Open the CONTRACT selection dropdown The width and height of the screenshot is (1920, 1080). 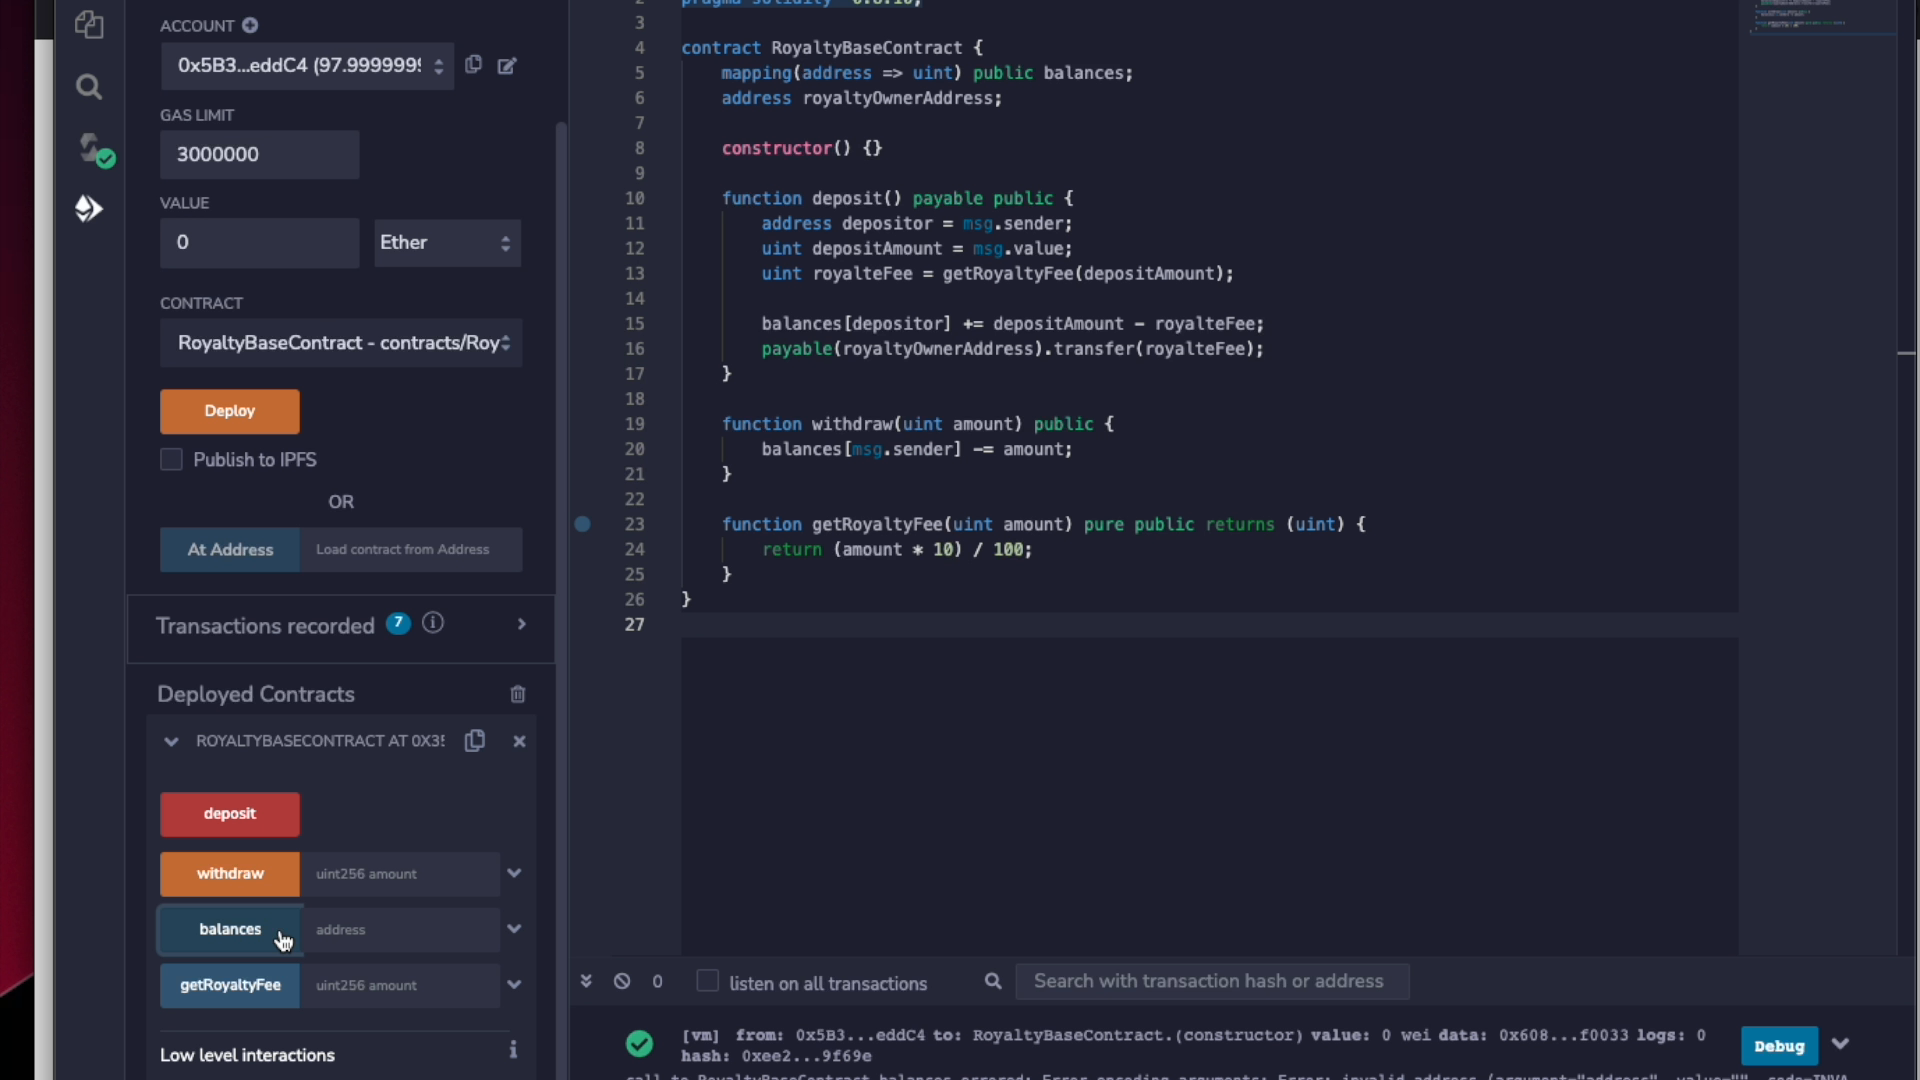[341, 343]
